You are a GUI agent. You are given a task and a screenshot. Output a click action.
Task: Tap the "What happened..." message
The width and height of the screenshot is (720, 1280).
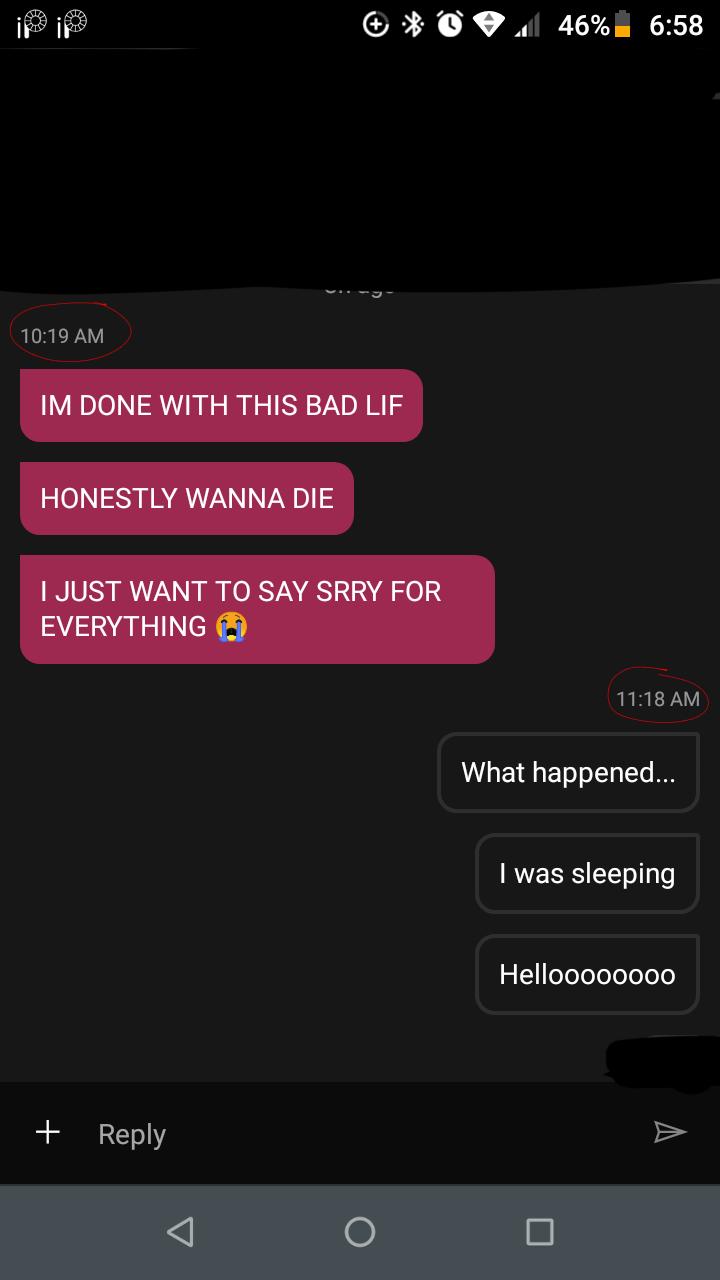click(568, 772)
